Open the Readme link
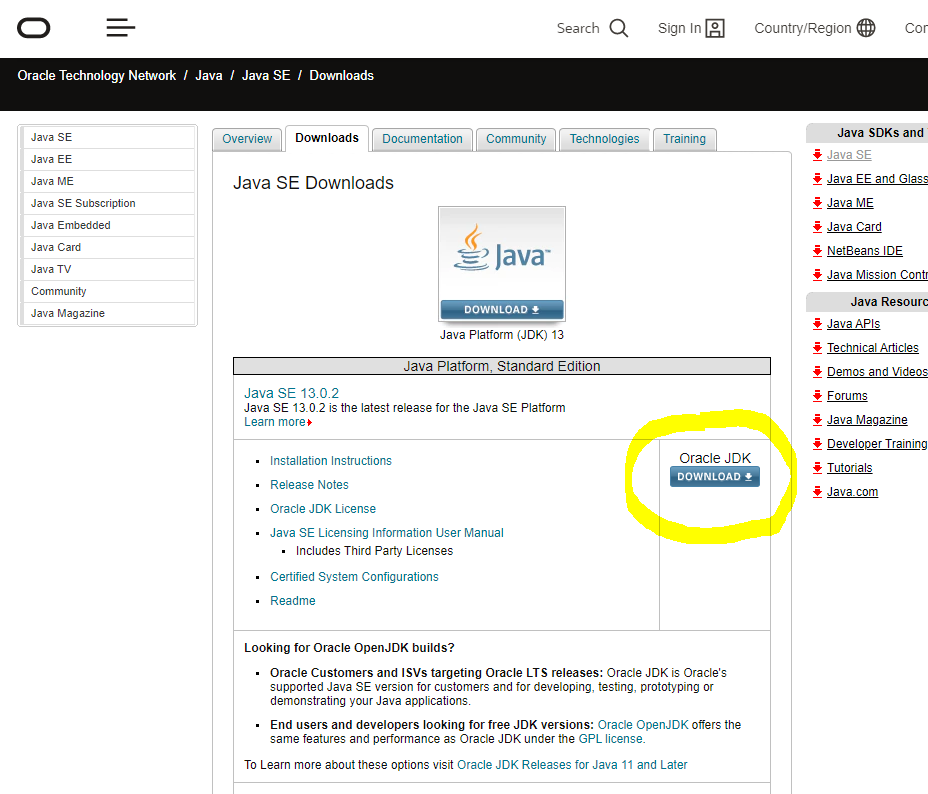 coord(292,601)
